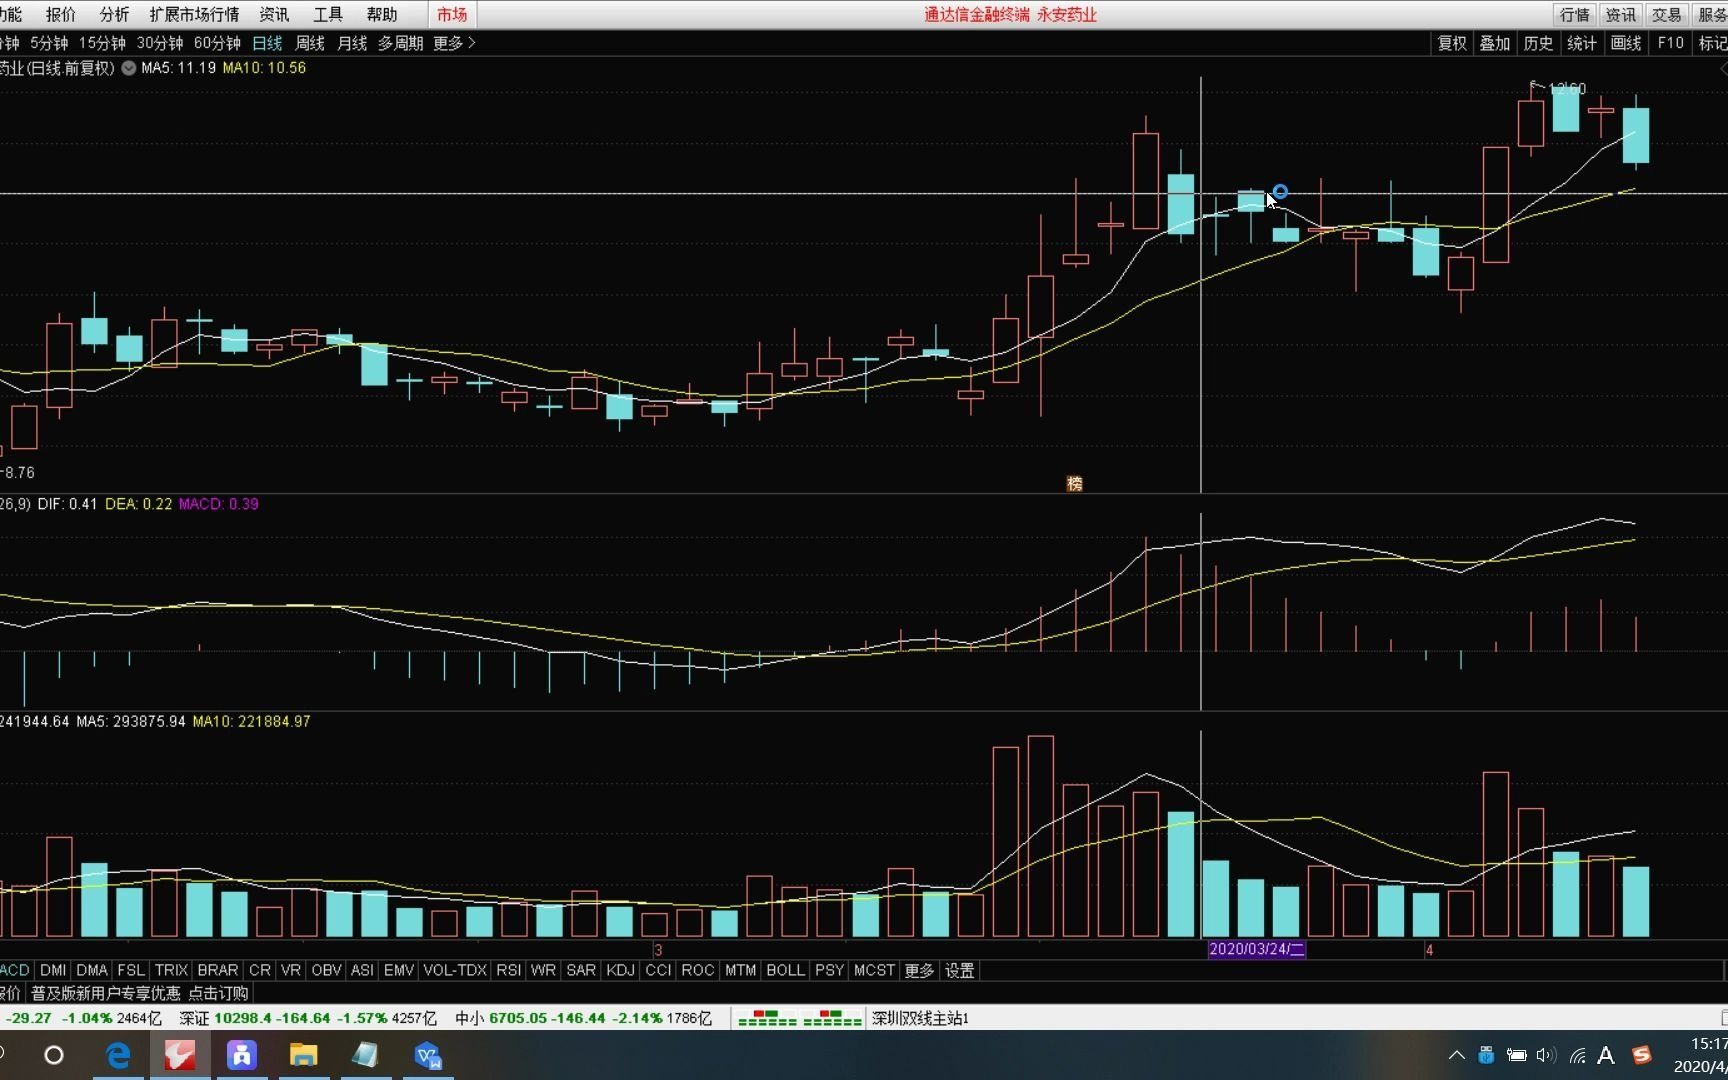Select the 月线 monthly period
Screen dimensions: 1728x1080
[352, 43]
